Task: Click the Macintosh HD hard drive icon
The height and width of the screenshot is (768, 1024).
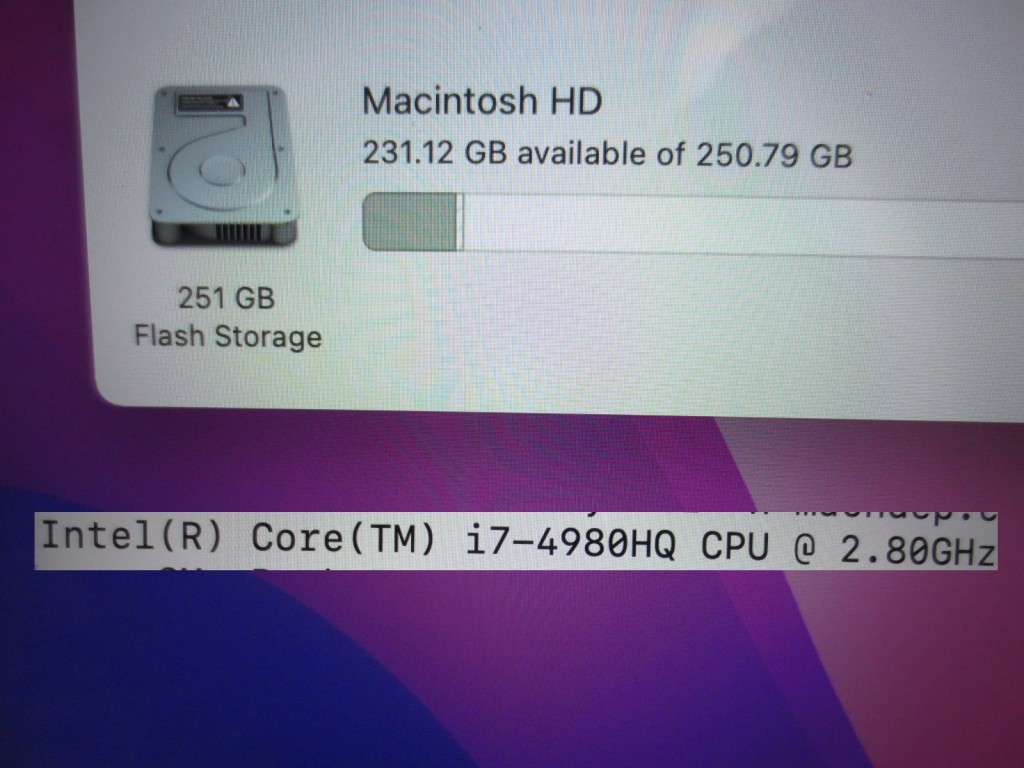Action: pyautogui.click(x=224, y=167)
